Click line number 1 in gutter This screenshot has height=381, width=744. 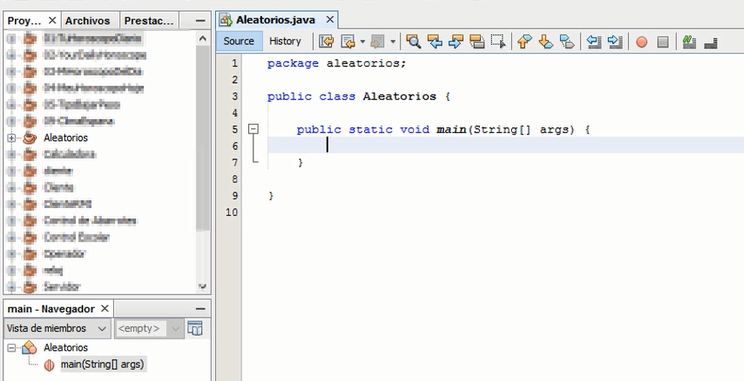click(234, 64)
